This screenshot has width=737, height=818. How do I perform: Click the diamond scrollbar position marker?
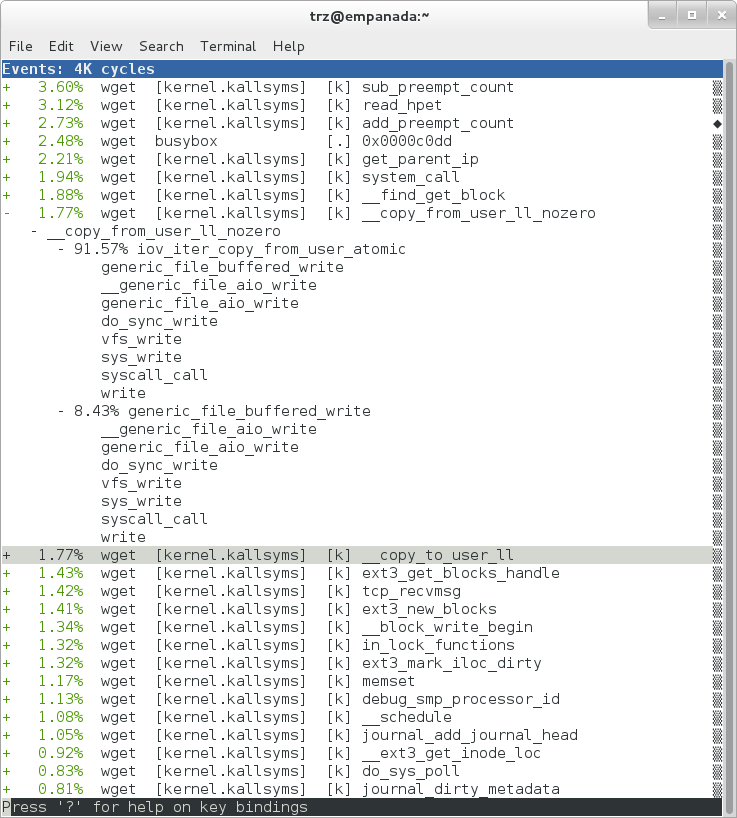716,123
